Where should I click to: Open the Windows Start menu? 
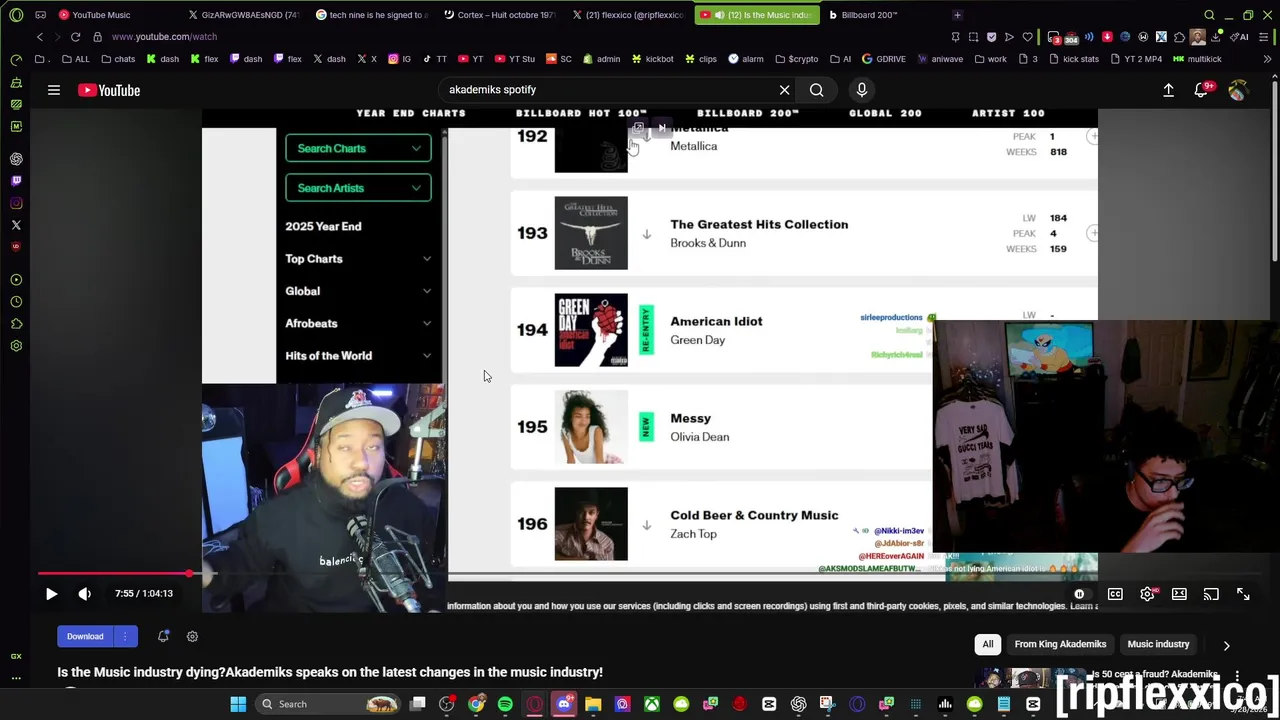pos(238,704)
